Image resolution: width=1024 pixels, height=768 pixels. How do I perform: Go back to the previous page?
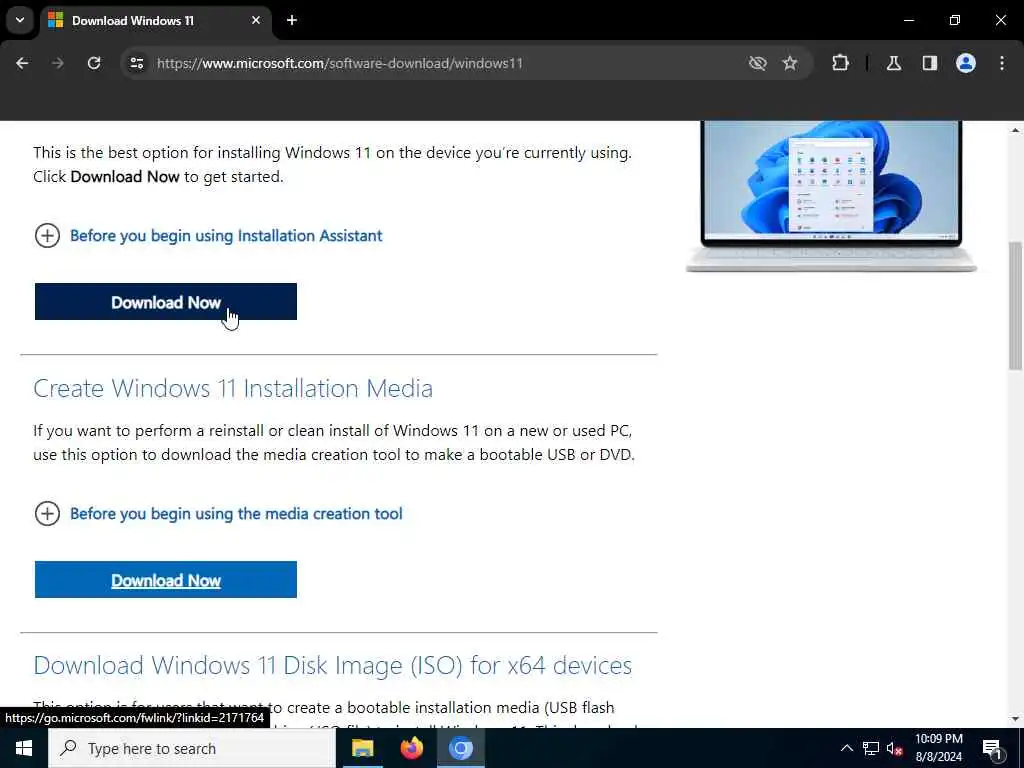22,63
